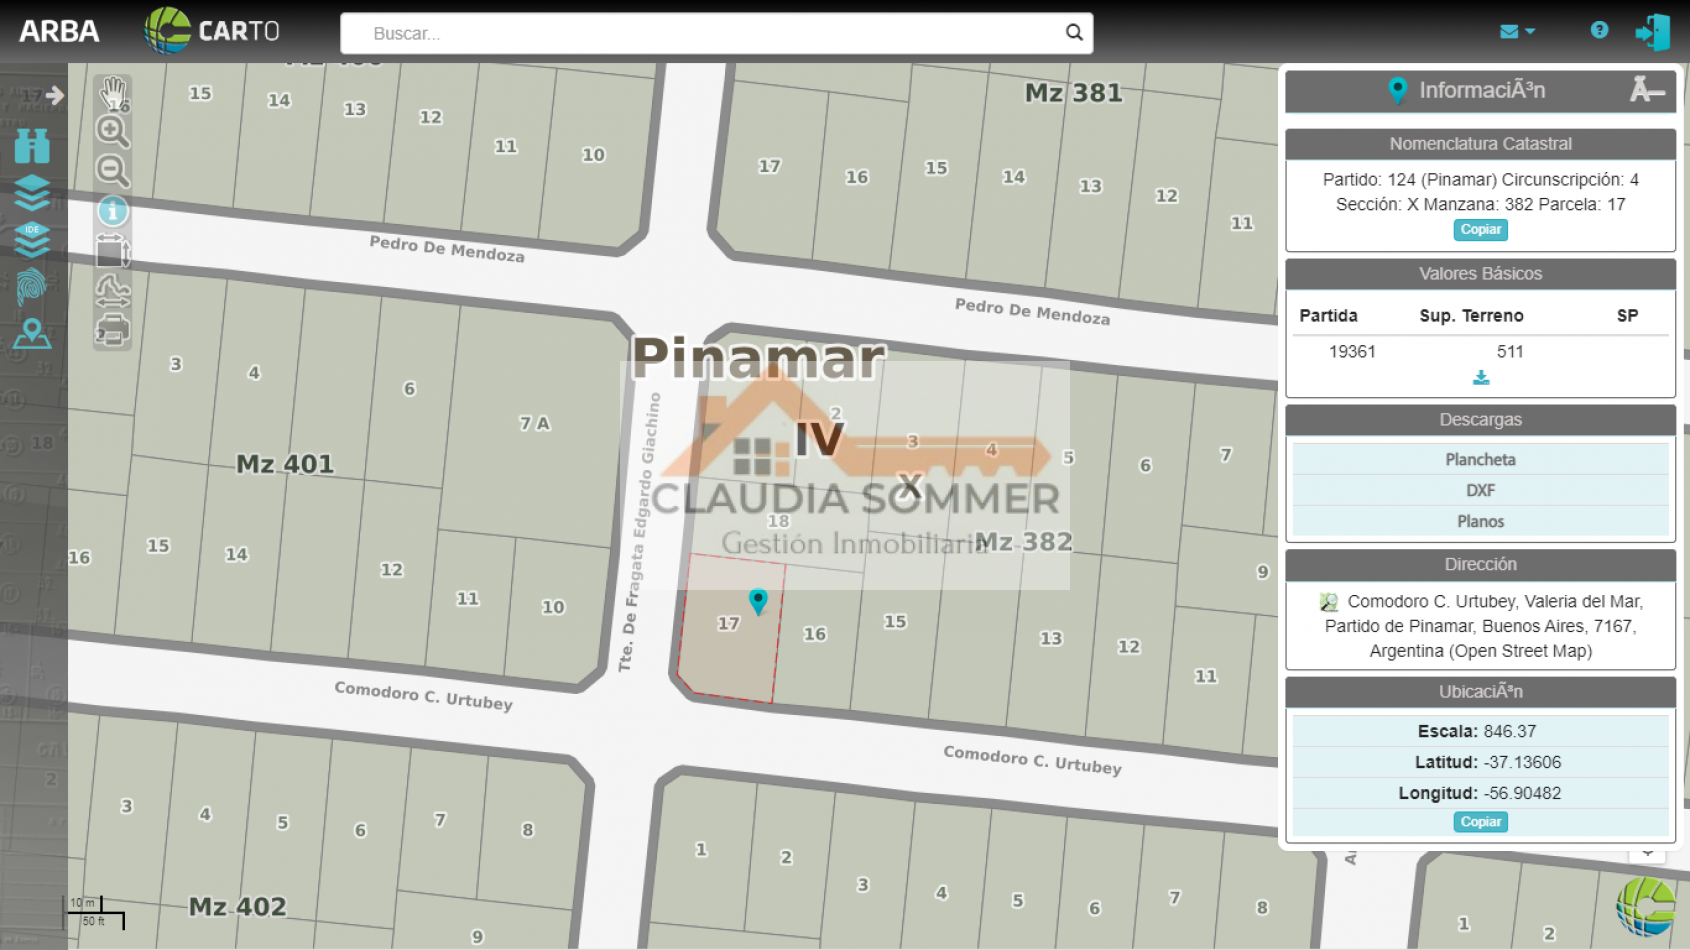Screen dimensions: 1690x950
Task: Open the map pin location tool
Action: click(x=32, y=333)
